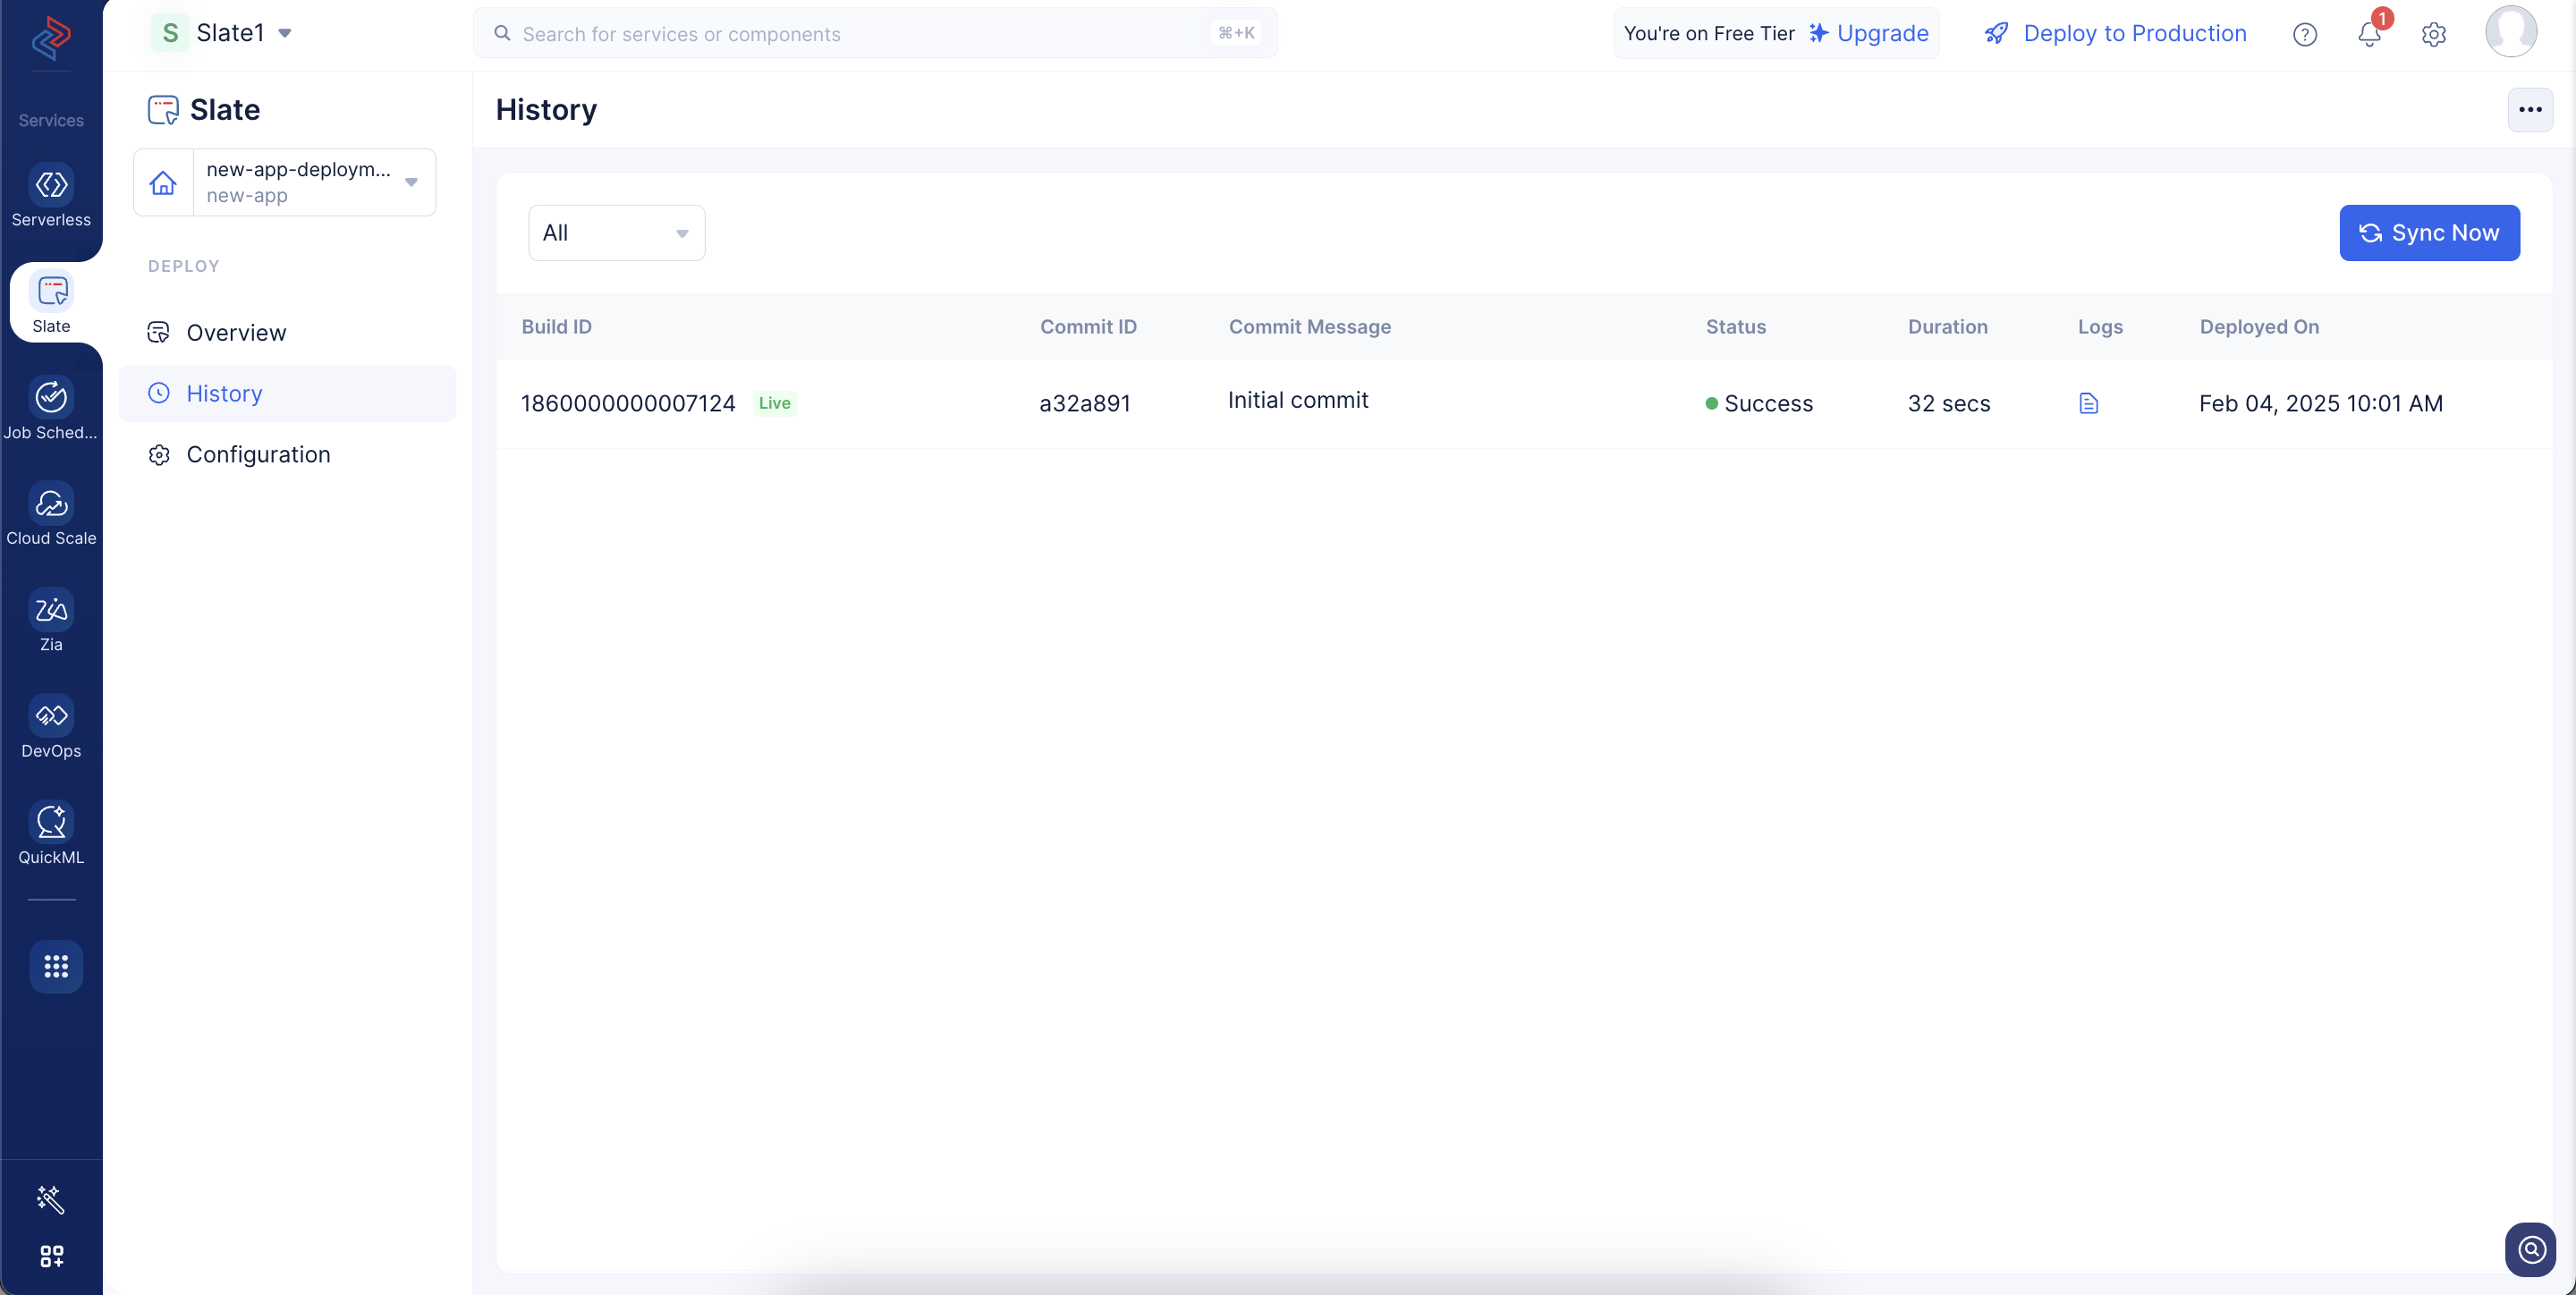Expand the Slate1 project dropdown
Image resolution: width=2576 pixels, height=1295 pixels.
pyautogui.click(x=222, y=33)
